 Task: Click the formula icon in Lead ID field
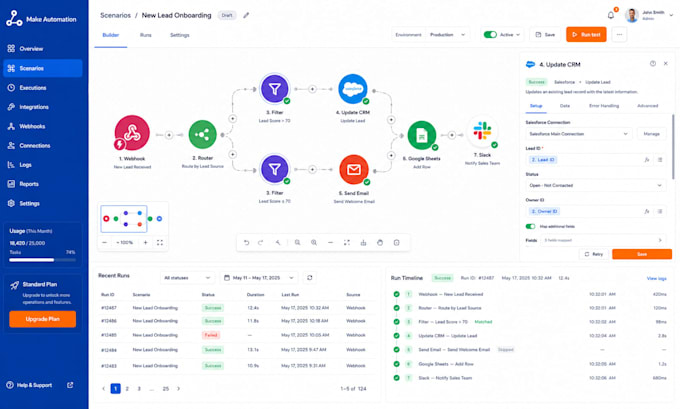(x=647, y=160)
